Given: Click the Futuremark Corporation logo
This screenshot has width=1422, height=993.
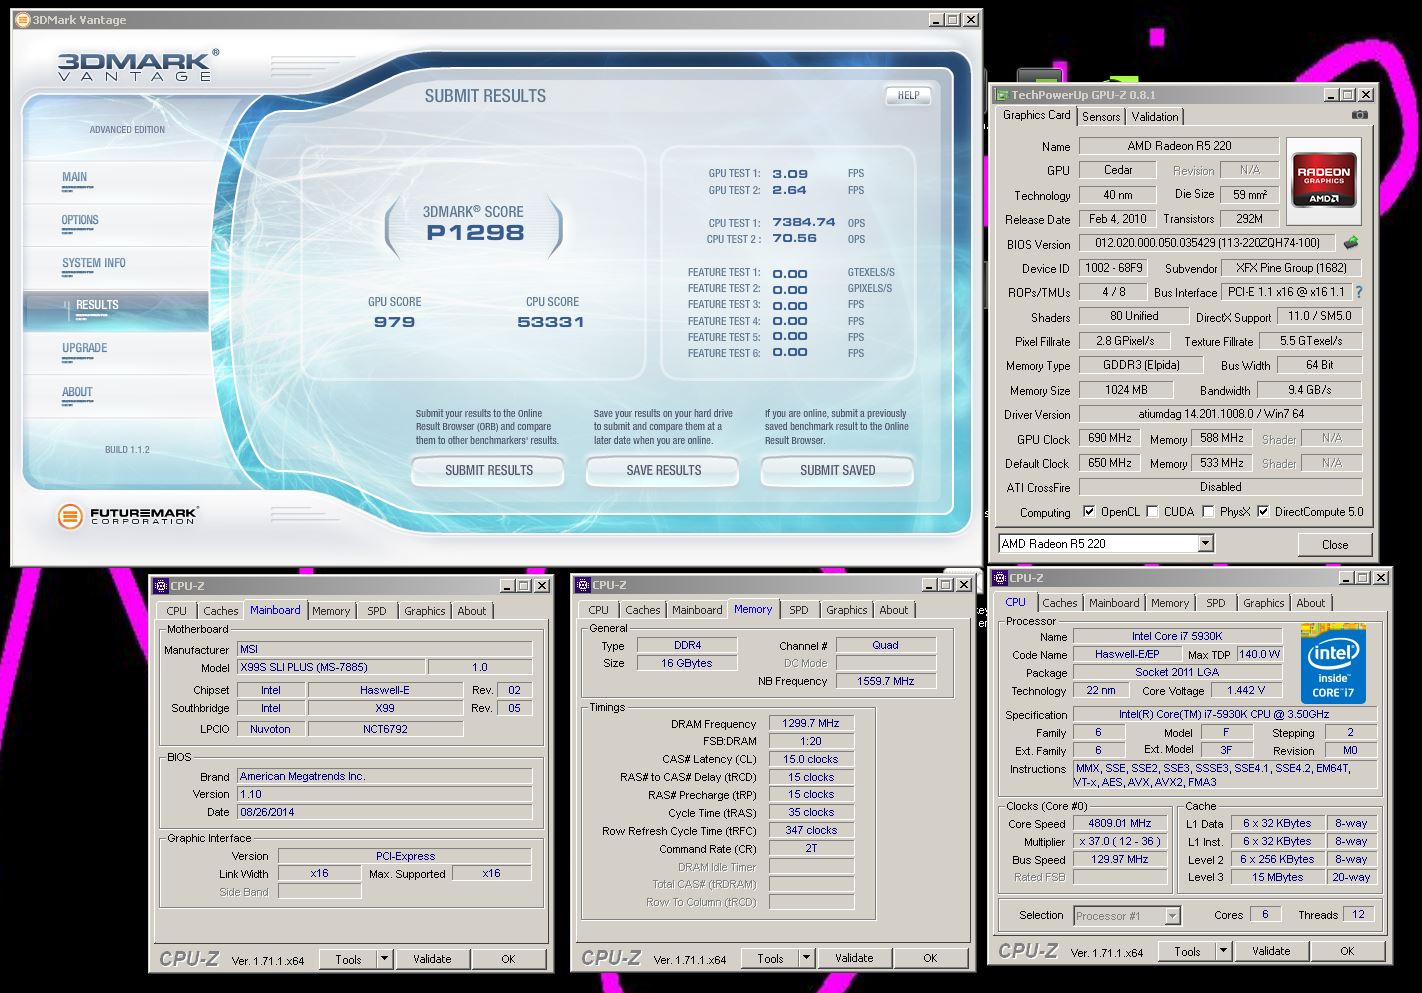Looking at the screenshot, I should click(x=128, y=516).
